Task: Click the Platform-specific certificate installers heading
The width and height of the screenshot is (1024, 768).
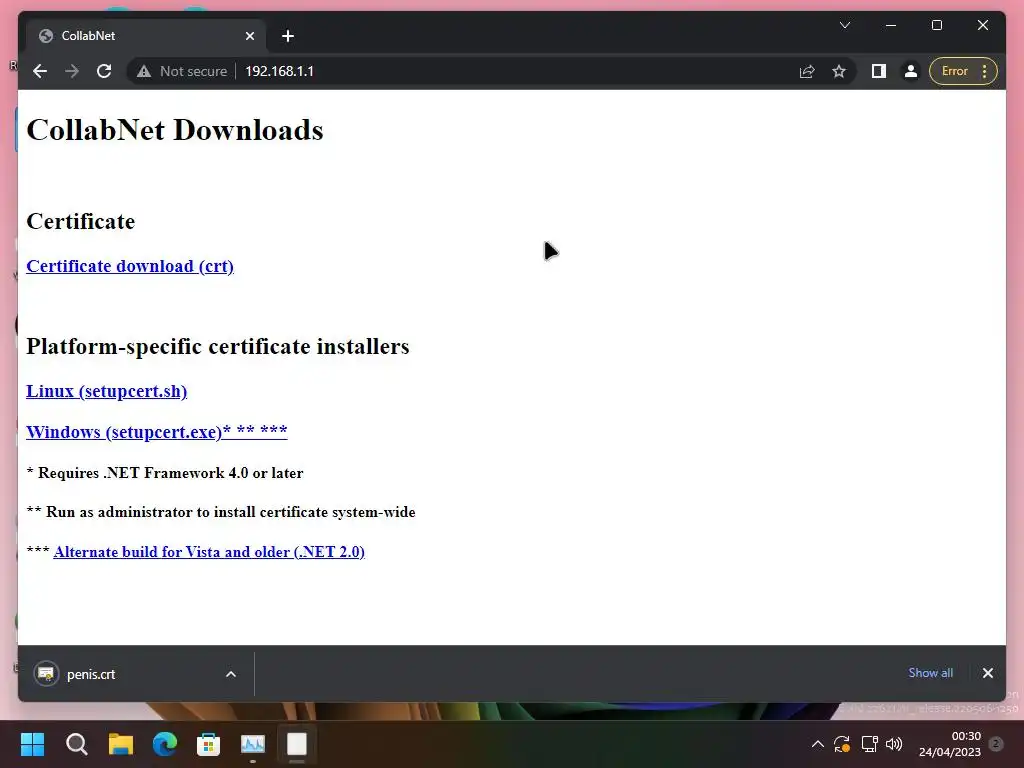Action: click(x=217, y=346)
